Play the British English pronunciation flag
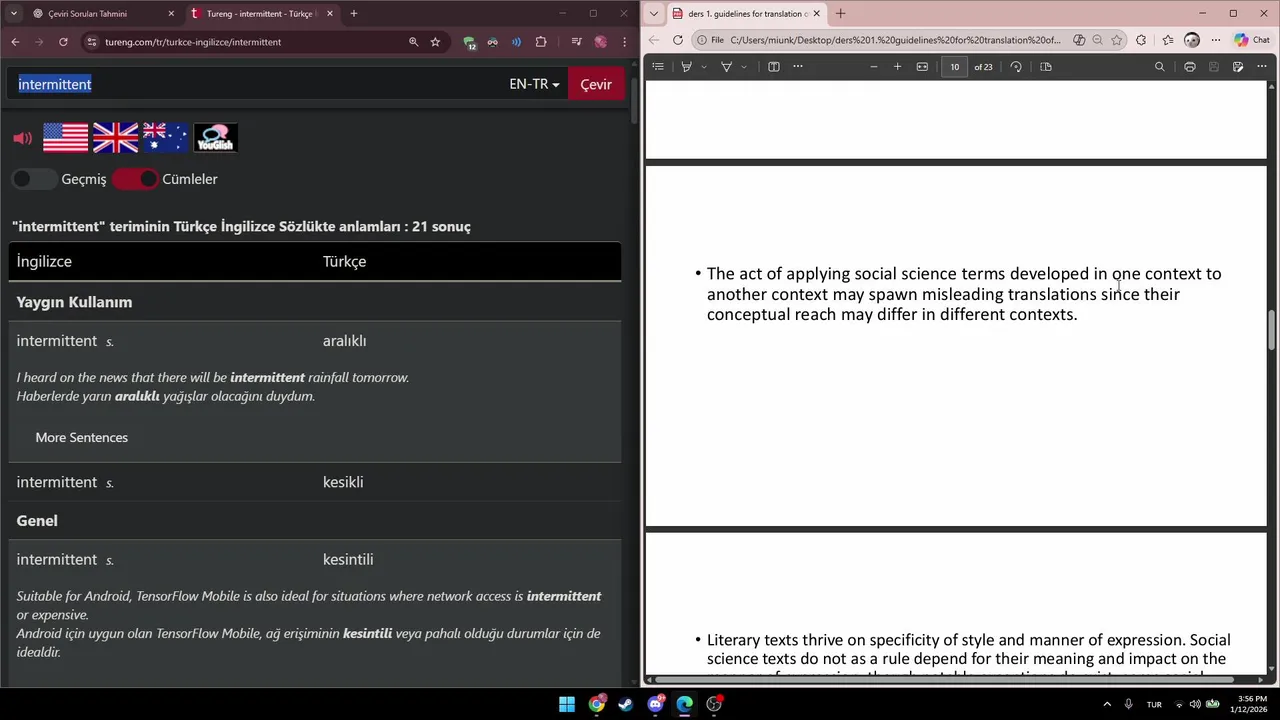Screen dimensions: 1280x720 click(x=115, y=138)
